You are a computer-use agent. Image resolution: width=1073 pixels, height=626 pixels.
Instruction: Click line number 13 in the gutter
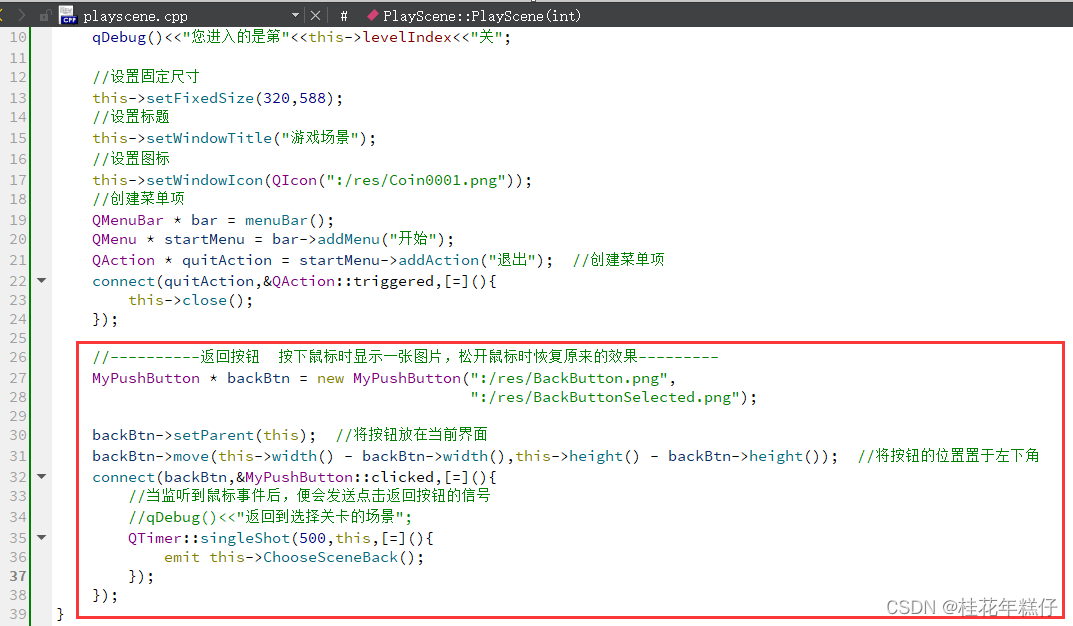coord(18,98)
